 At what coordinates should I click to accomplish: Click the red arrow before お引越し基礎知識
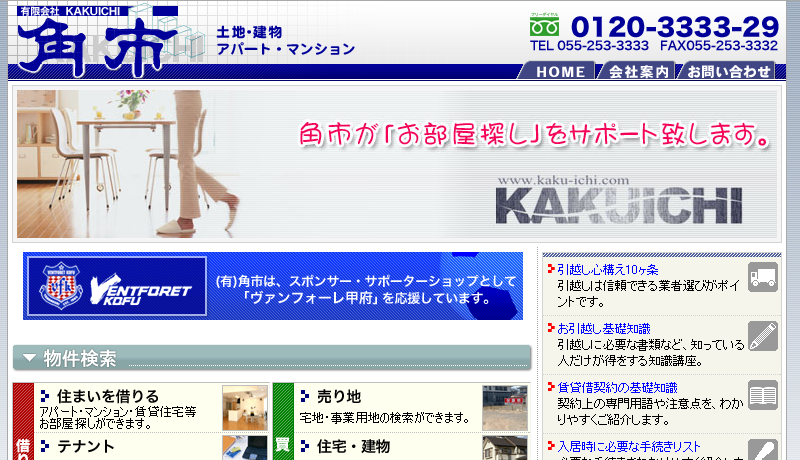pos(551,328)
